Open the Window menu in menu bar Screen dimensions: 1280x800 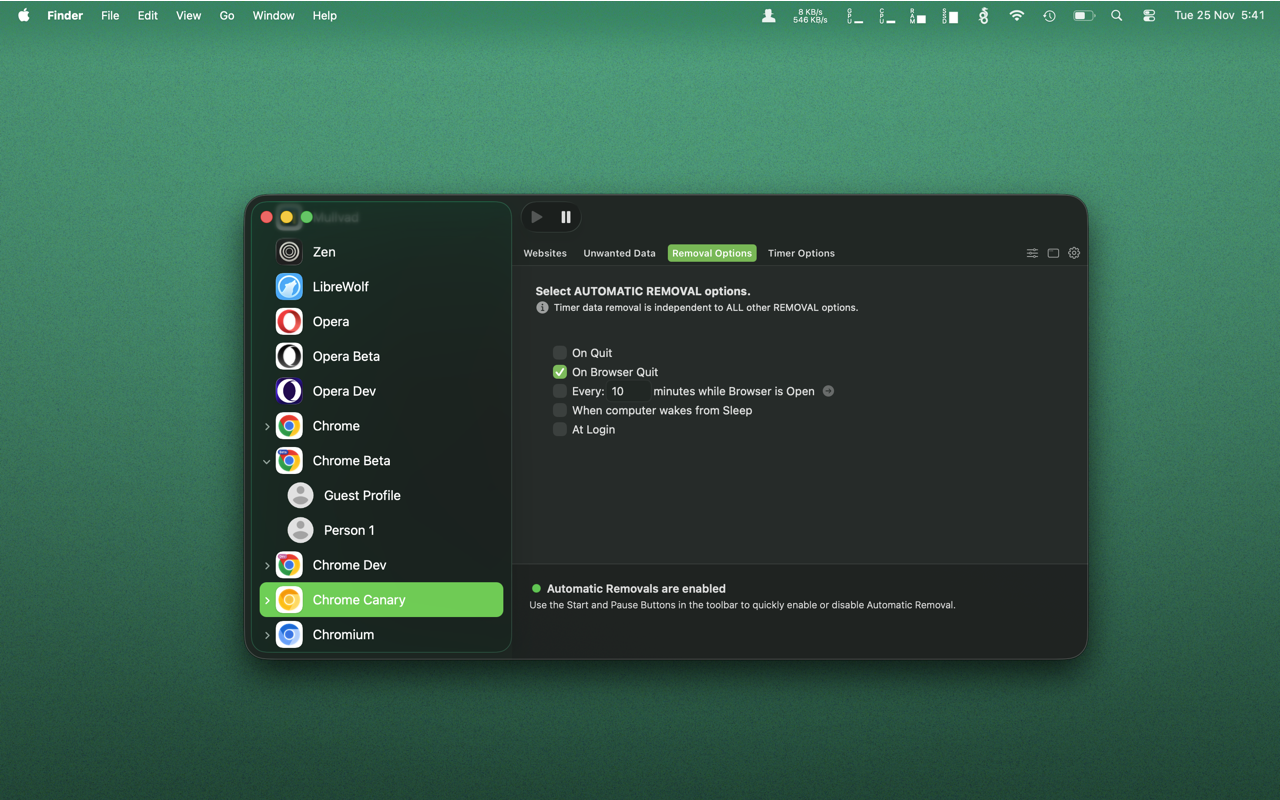pos(273,16)
